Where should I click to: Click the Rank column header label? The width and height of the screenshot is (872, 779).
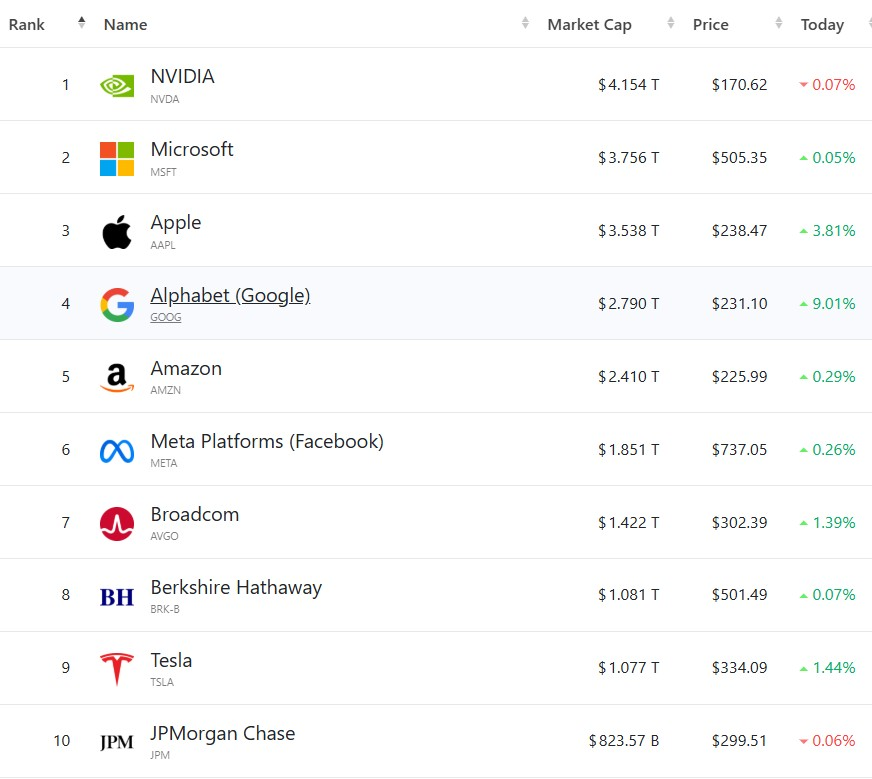pyautogui.click(x=27, y=24)
